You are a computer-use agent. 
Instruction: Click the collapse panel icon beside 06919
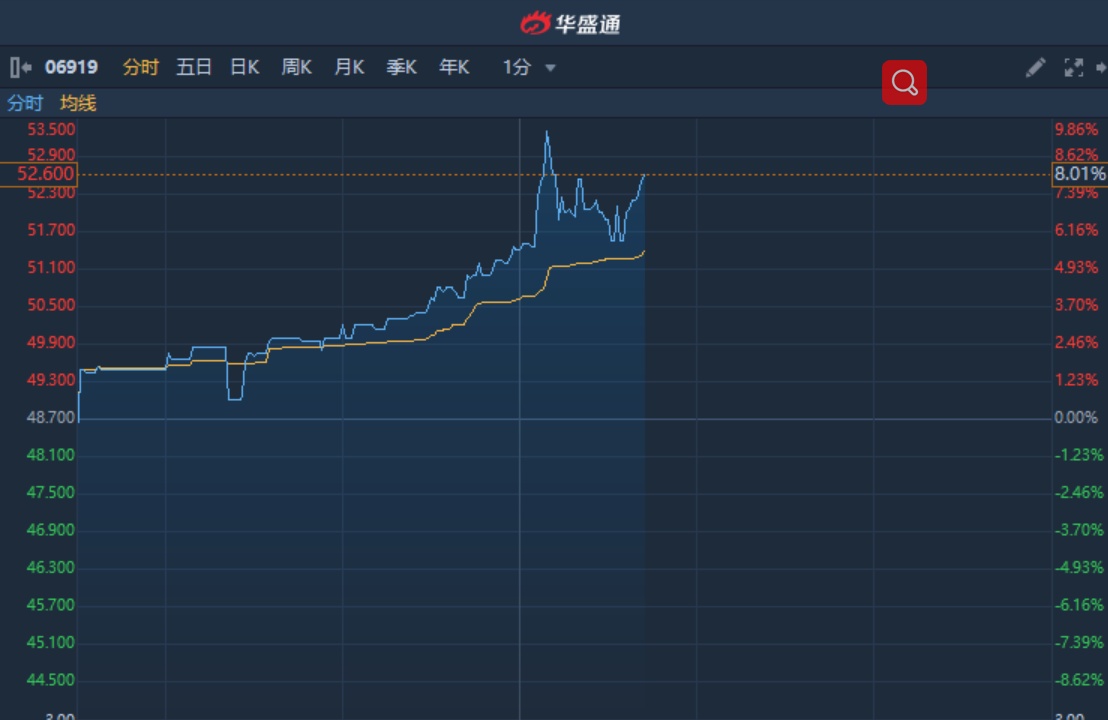click(x=20, y=67)
